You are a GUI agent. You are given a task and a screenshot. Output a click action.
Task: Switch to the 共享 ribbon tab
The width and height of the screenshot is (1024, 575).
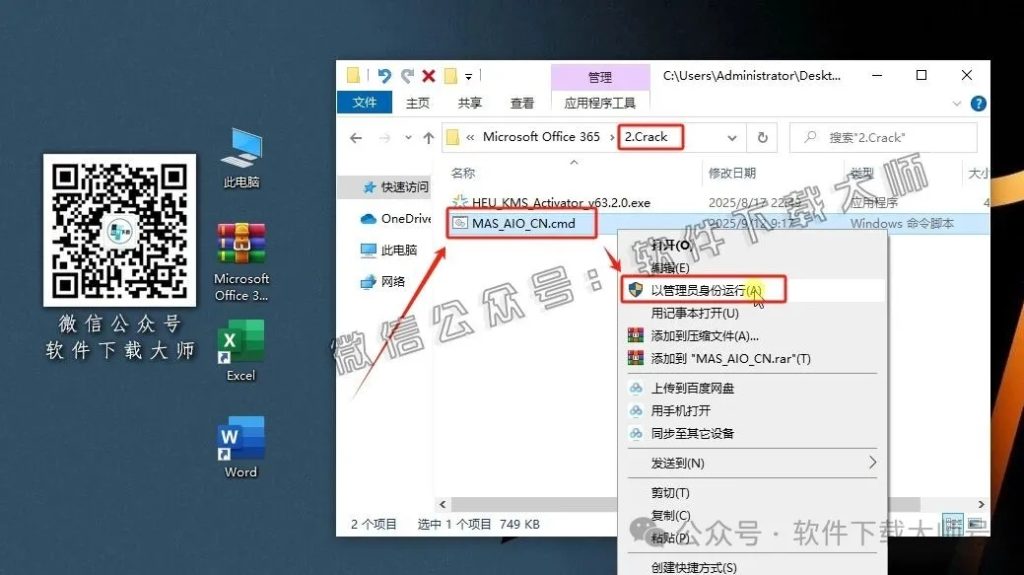(x=470, y=103)
